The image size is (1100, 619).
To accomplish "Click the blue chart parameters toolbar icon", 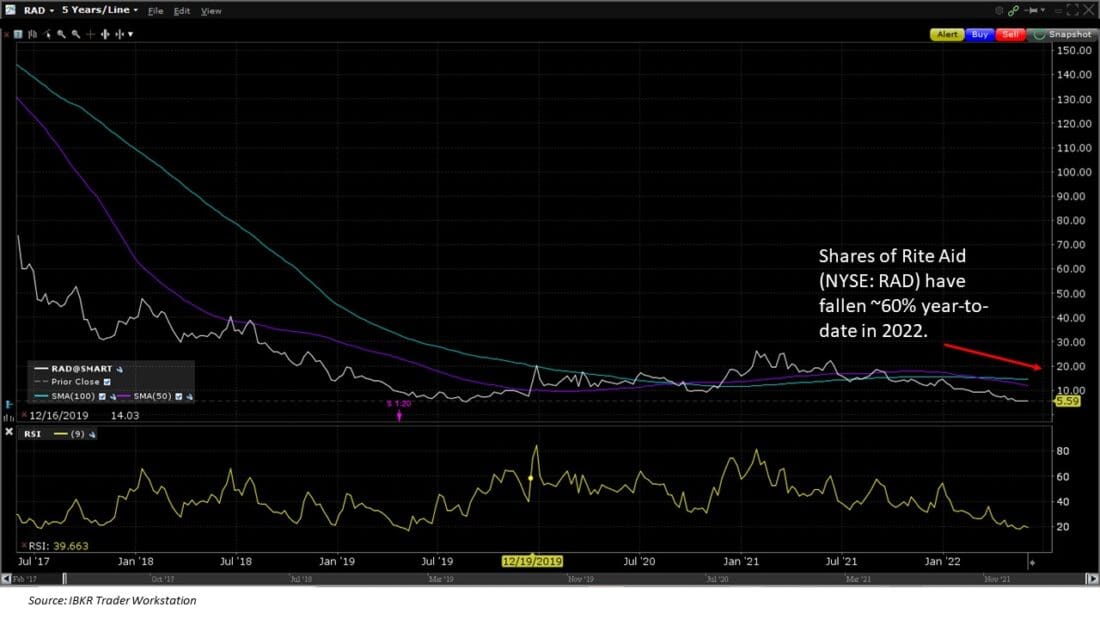I will pyautogui.click(x=18, y=34).
